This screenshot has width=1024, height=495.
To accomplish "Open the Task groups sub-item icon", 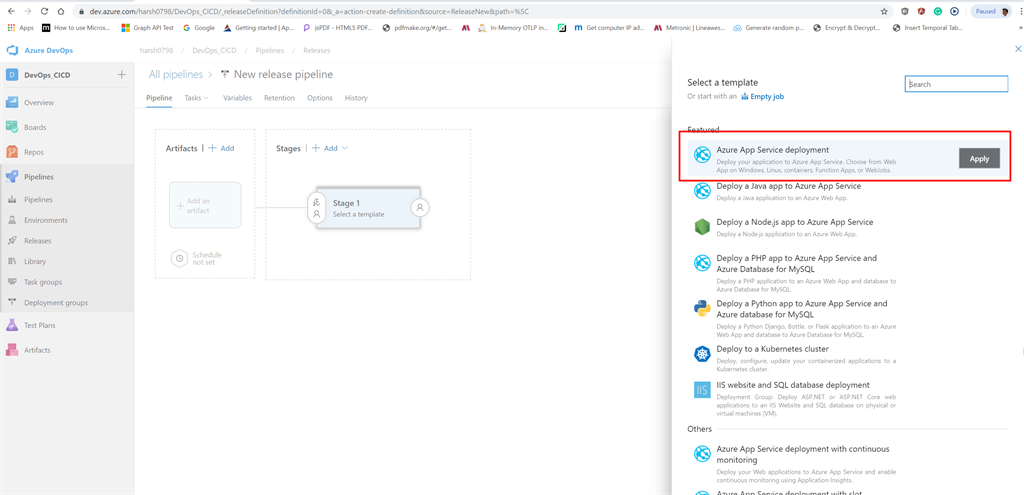I will (x=12, y=282).
